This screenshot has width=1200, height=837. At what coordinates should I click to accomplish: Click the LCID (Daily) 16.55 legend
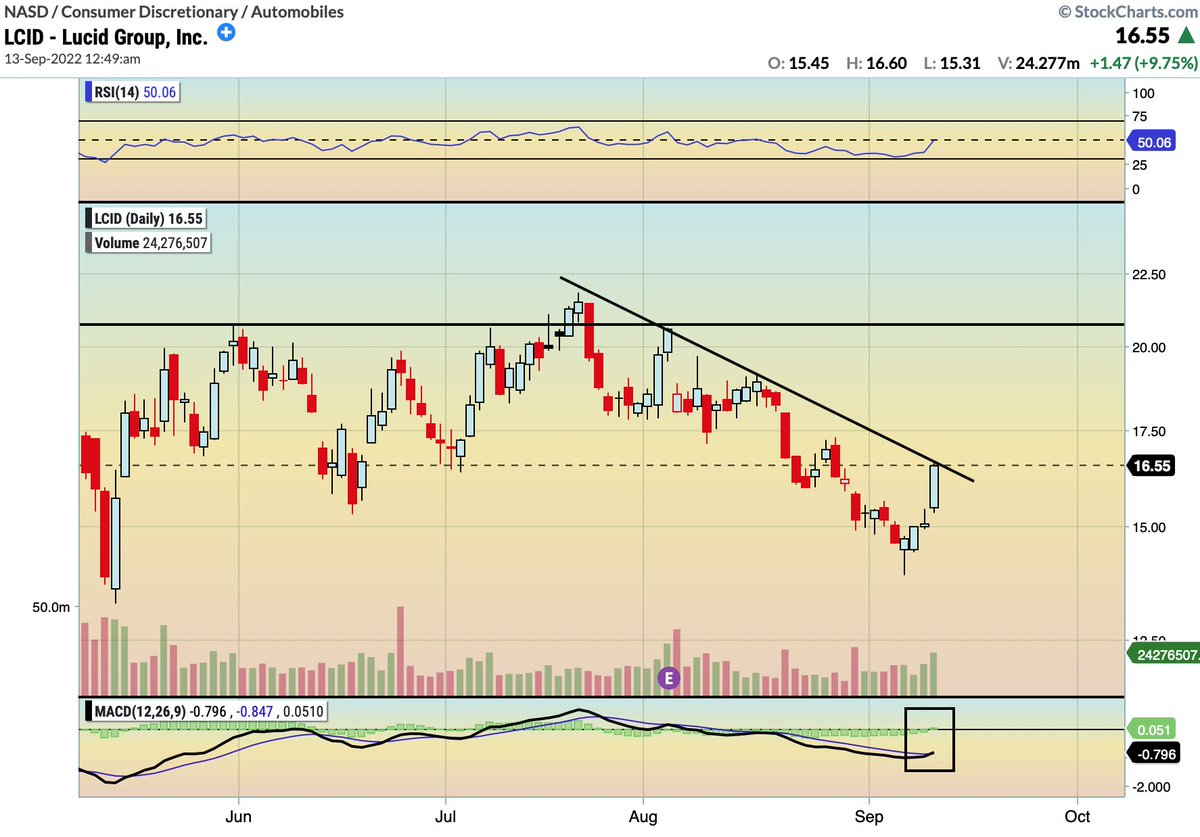(145, 217)
